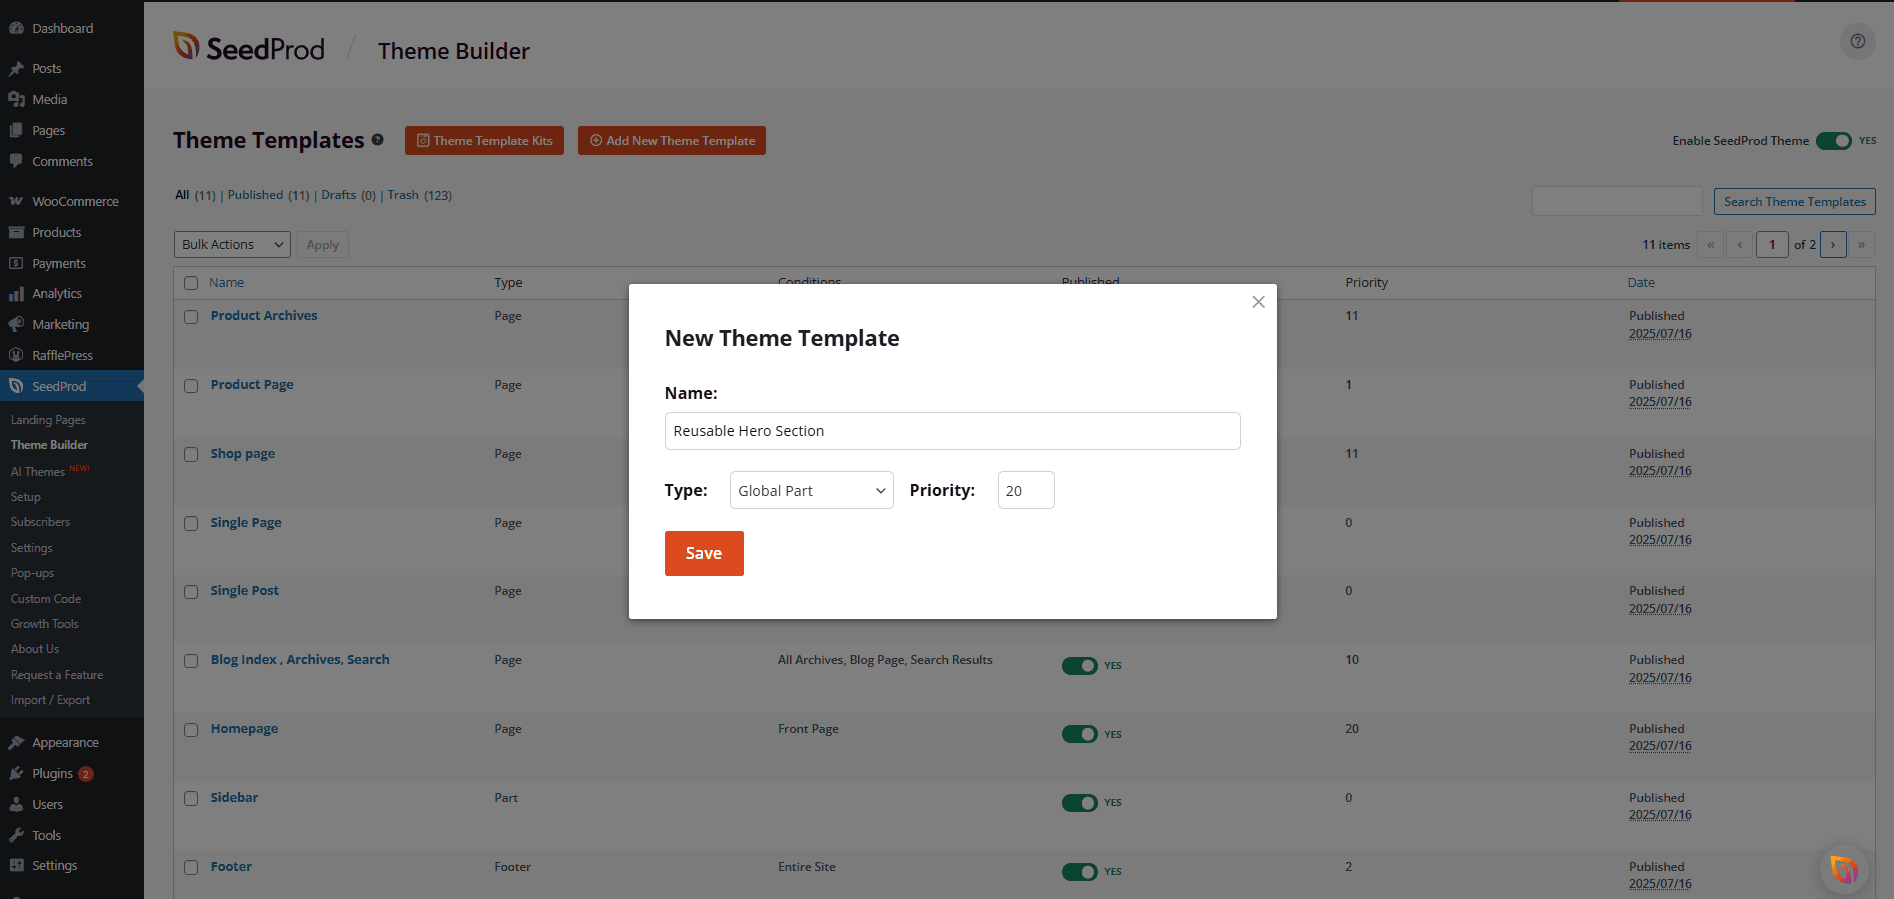Screen dimensions: 1894x899
Task: Click Search Theme Templates button
Action: (x=1794, y=201)
